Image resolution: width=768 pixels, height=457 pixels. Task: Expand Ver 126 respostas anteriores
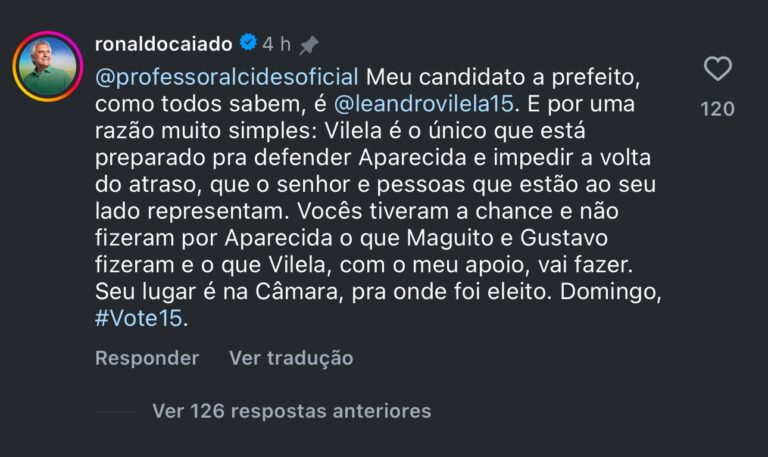click(x=292, y=411)
